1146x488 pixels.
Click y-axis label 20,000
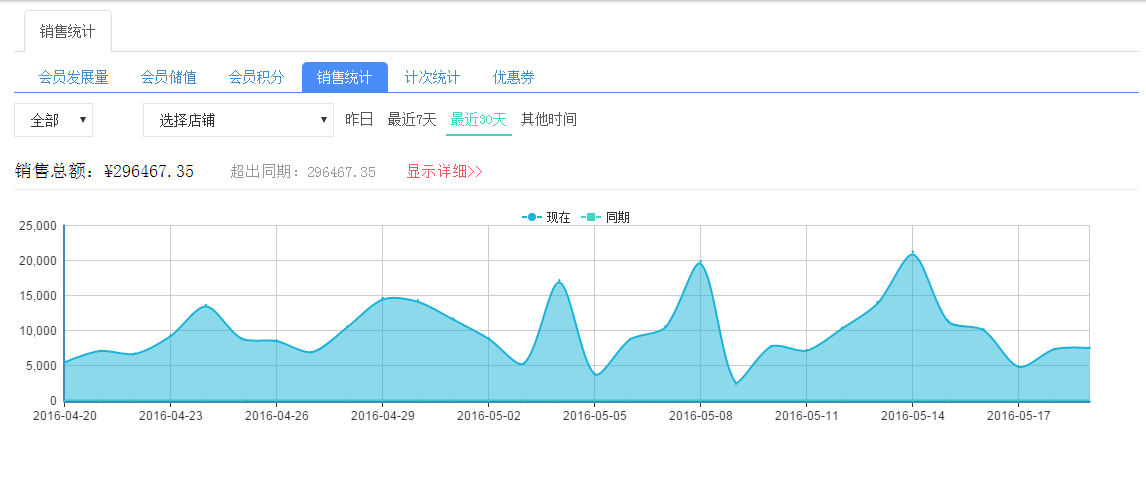37,261
